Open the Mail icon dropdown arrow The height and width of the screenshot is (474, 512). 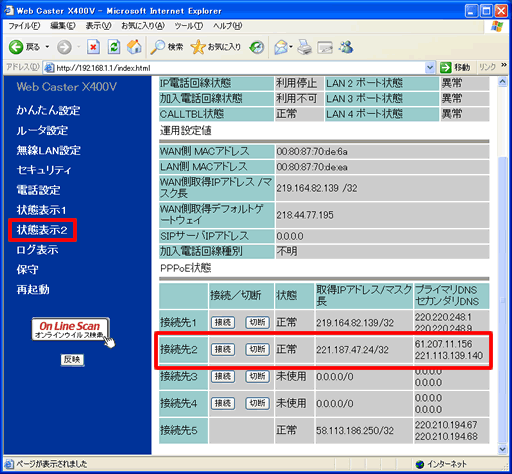click(x=291, y=47)
